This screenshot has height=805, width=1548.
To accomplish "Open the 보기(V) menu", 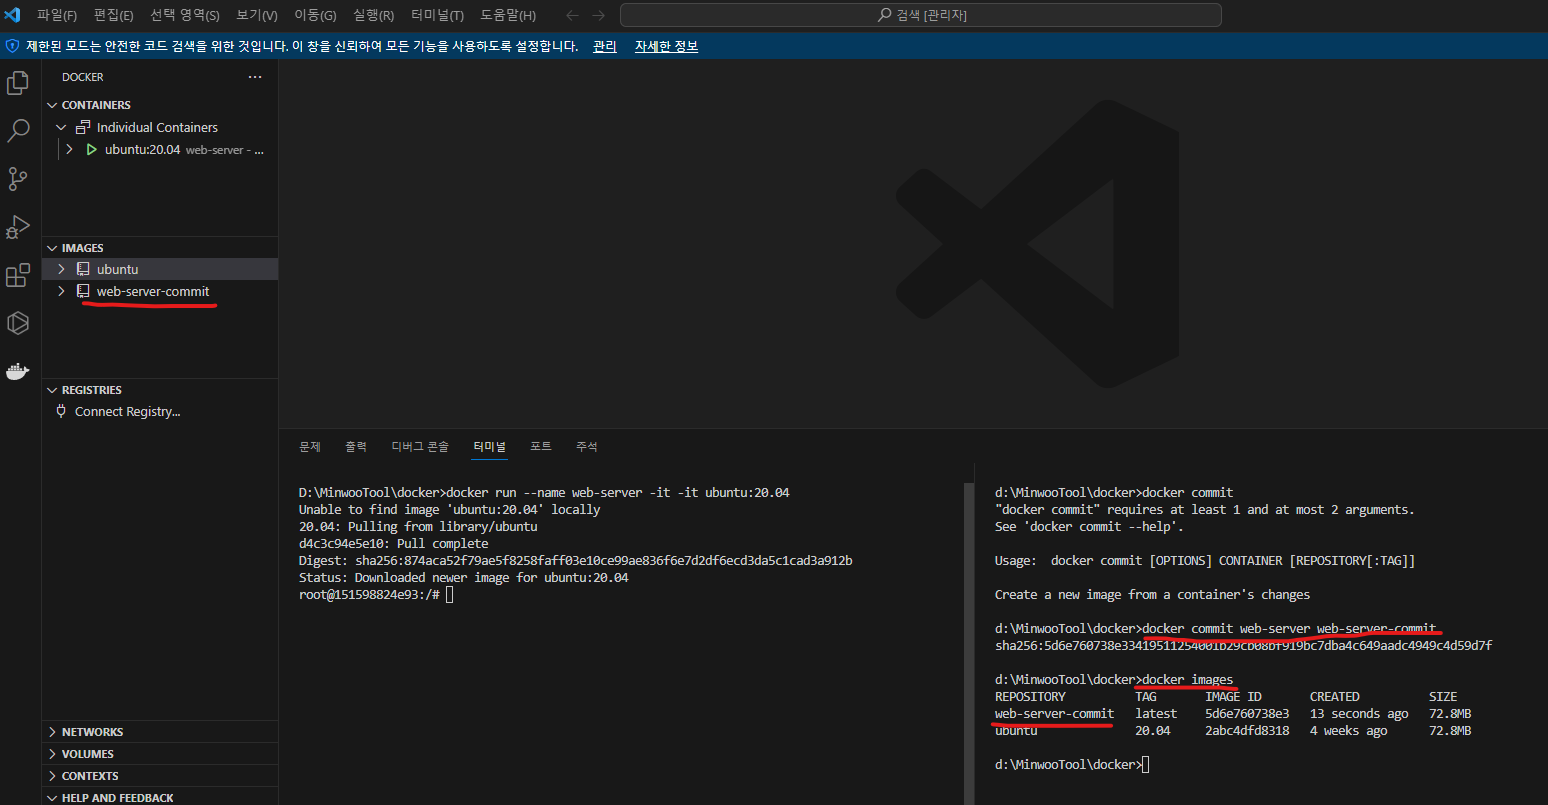I will tap(257, 15).
